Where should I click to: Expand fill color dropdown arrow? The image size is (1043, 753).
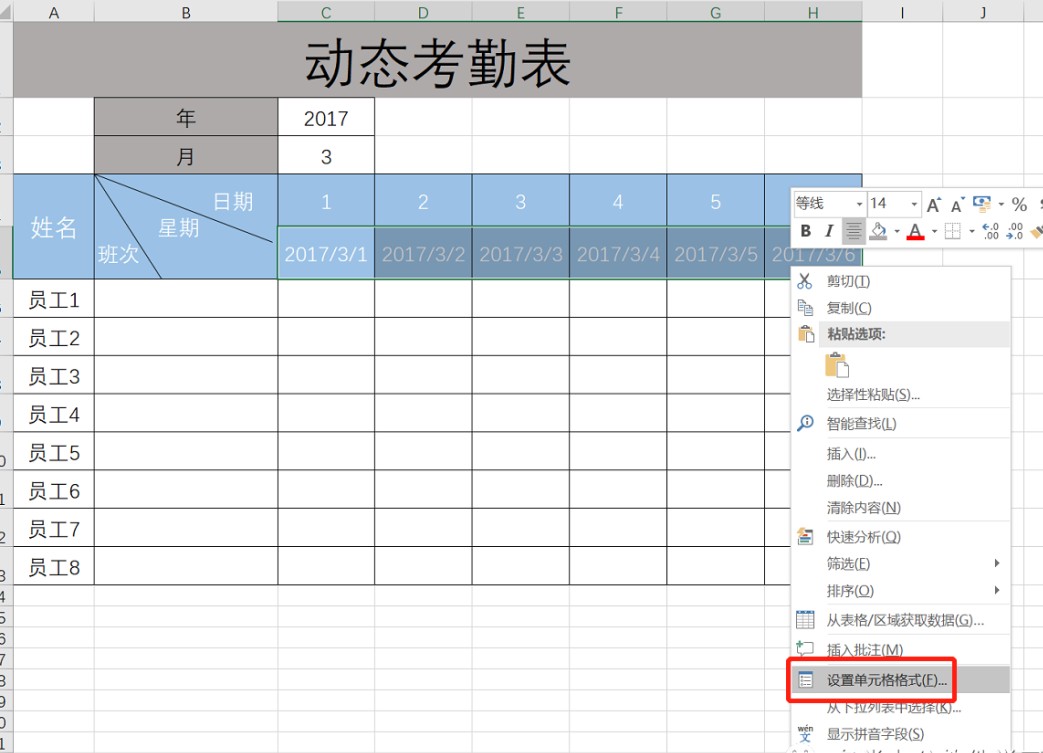(897, 231)
